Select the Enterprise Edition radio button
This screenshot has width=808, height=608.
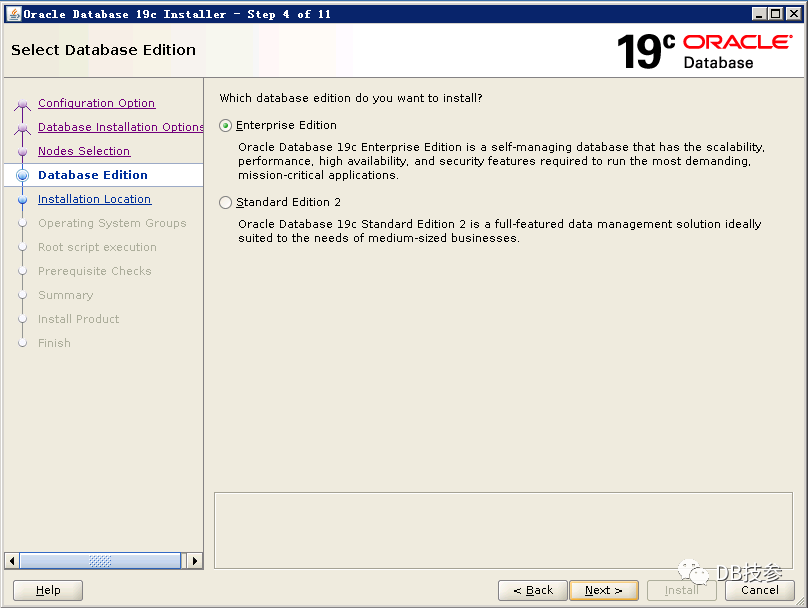click(x=225, y=126)
